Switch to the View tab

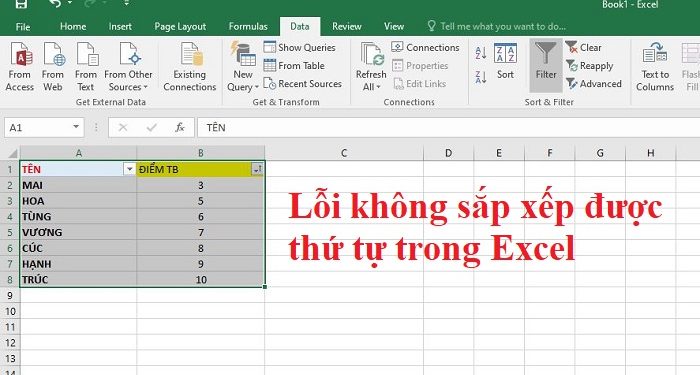coord(394,26)
